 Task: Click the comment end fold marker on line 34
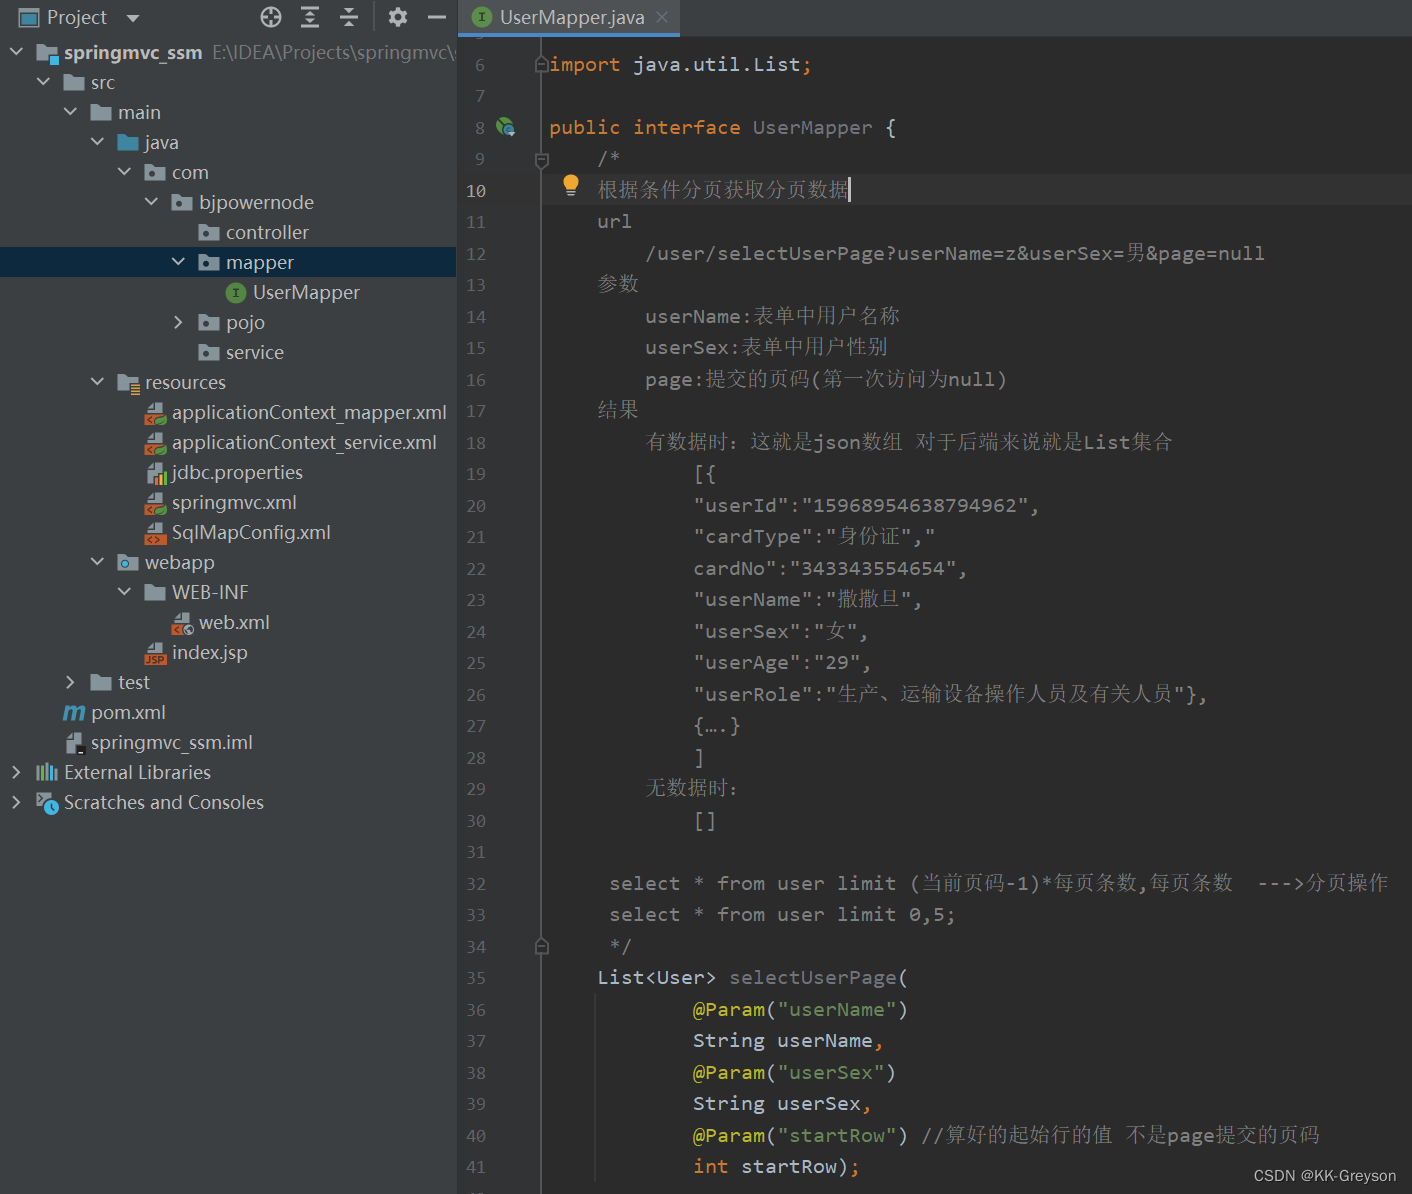pos(541,946)
